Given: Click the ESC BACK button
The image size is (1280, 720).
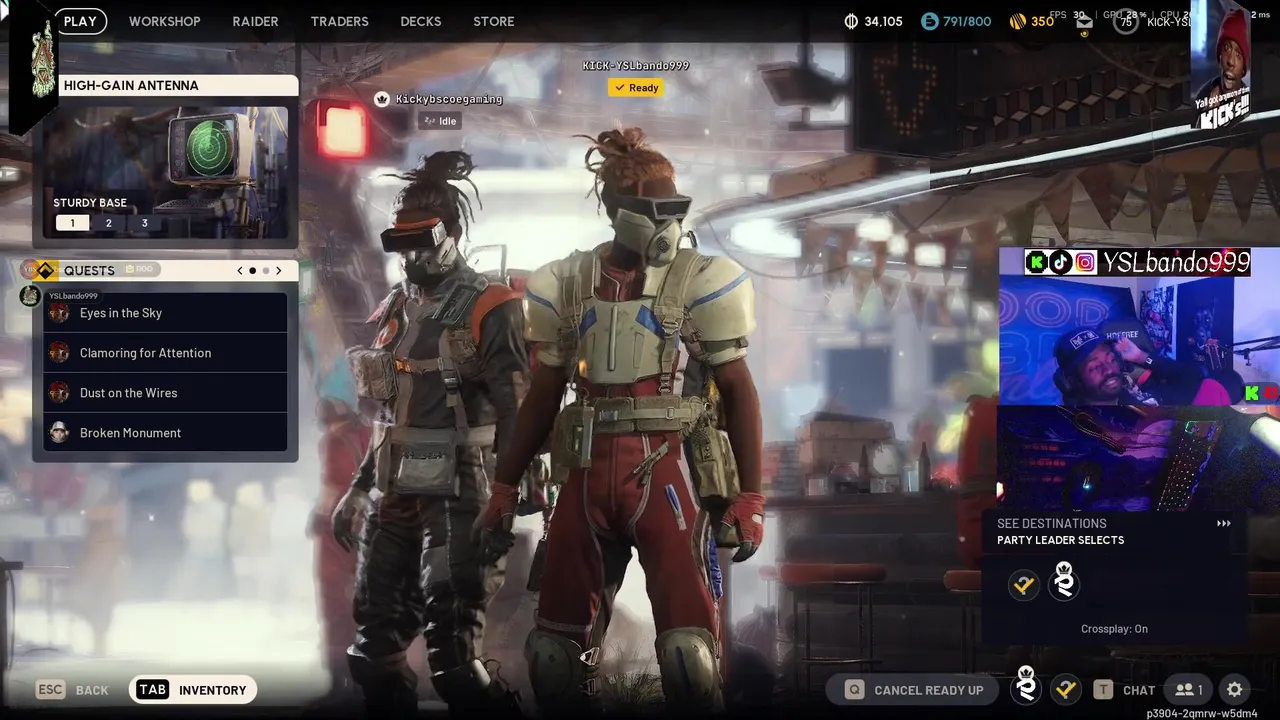Looking at the screenshot, I should (72, 690).
